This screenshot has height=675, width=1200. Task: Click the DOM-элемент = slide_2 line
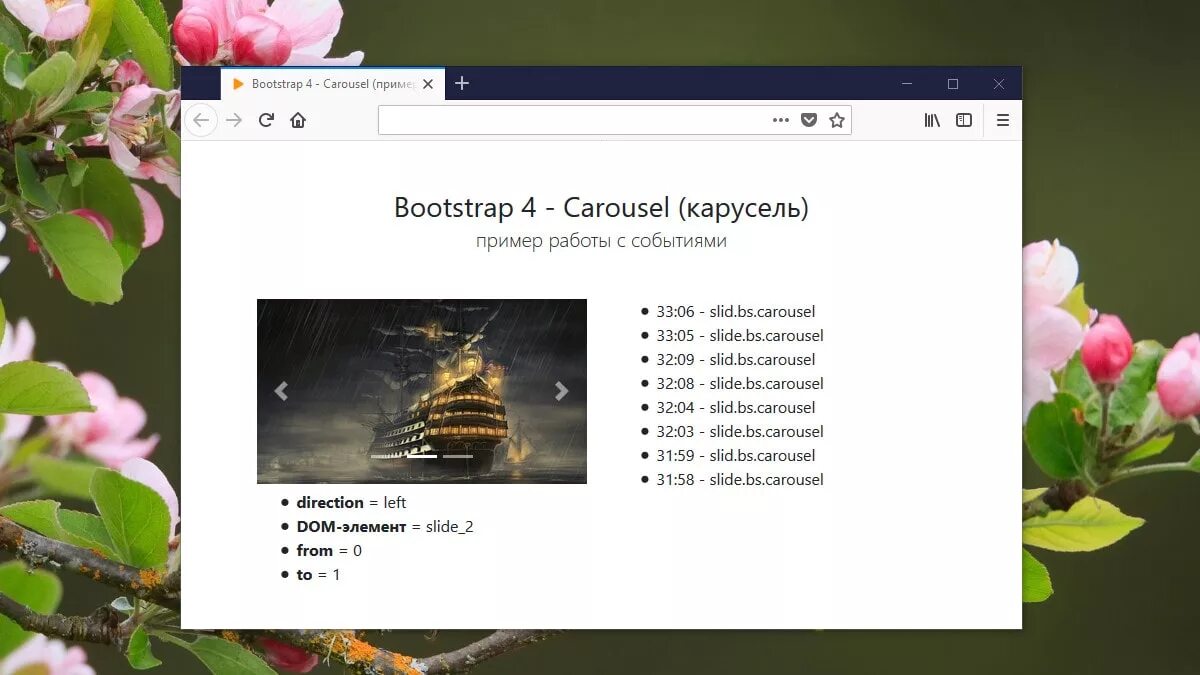(385, 526)
